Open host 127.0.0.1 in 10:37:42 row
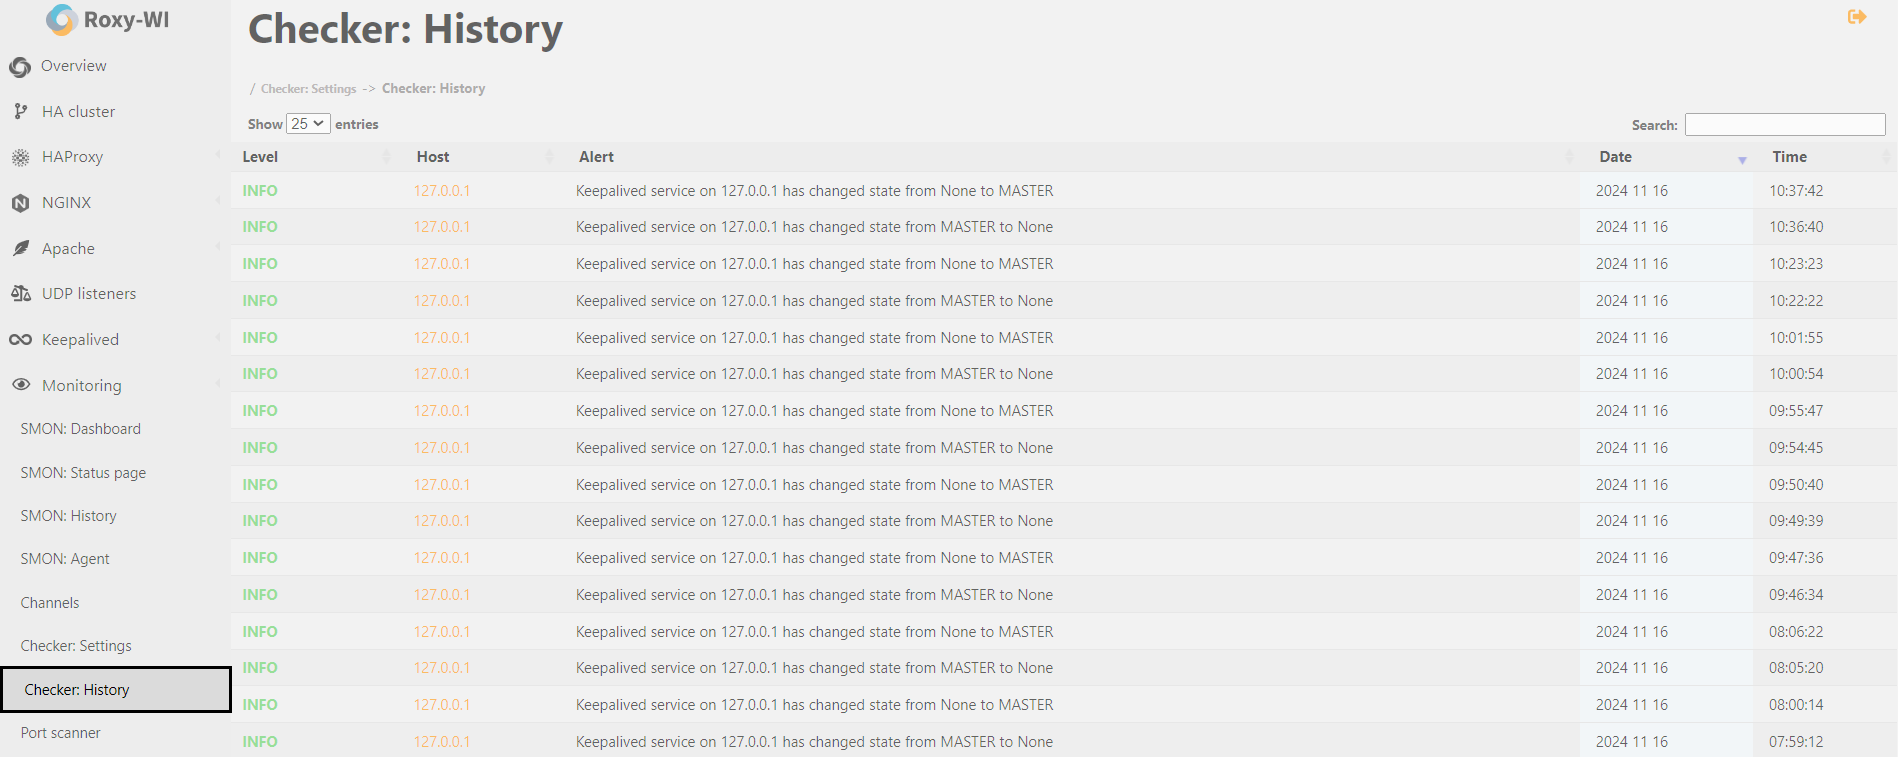This screenshot has width=1898, height=757. [441, 191]
